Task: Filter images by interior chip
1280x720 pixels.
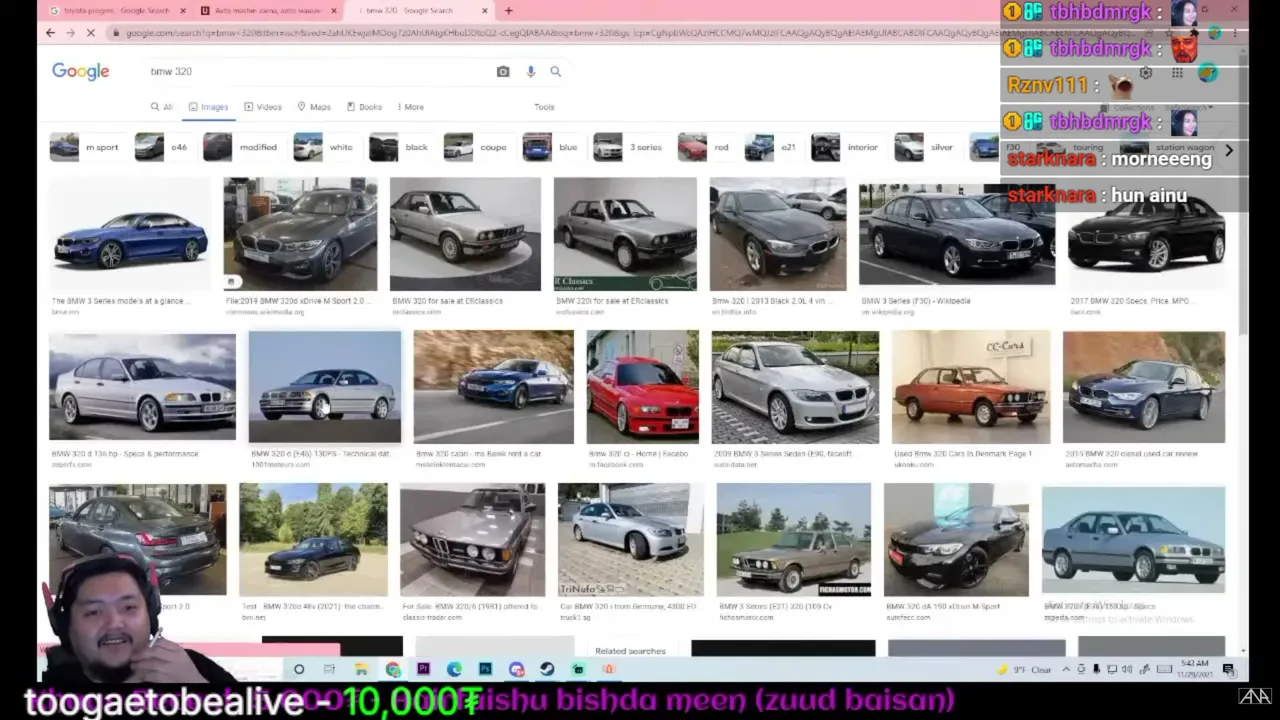Action: point(846,147)
